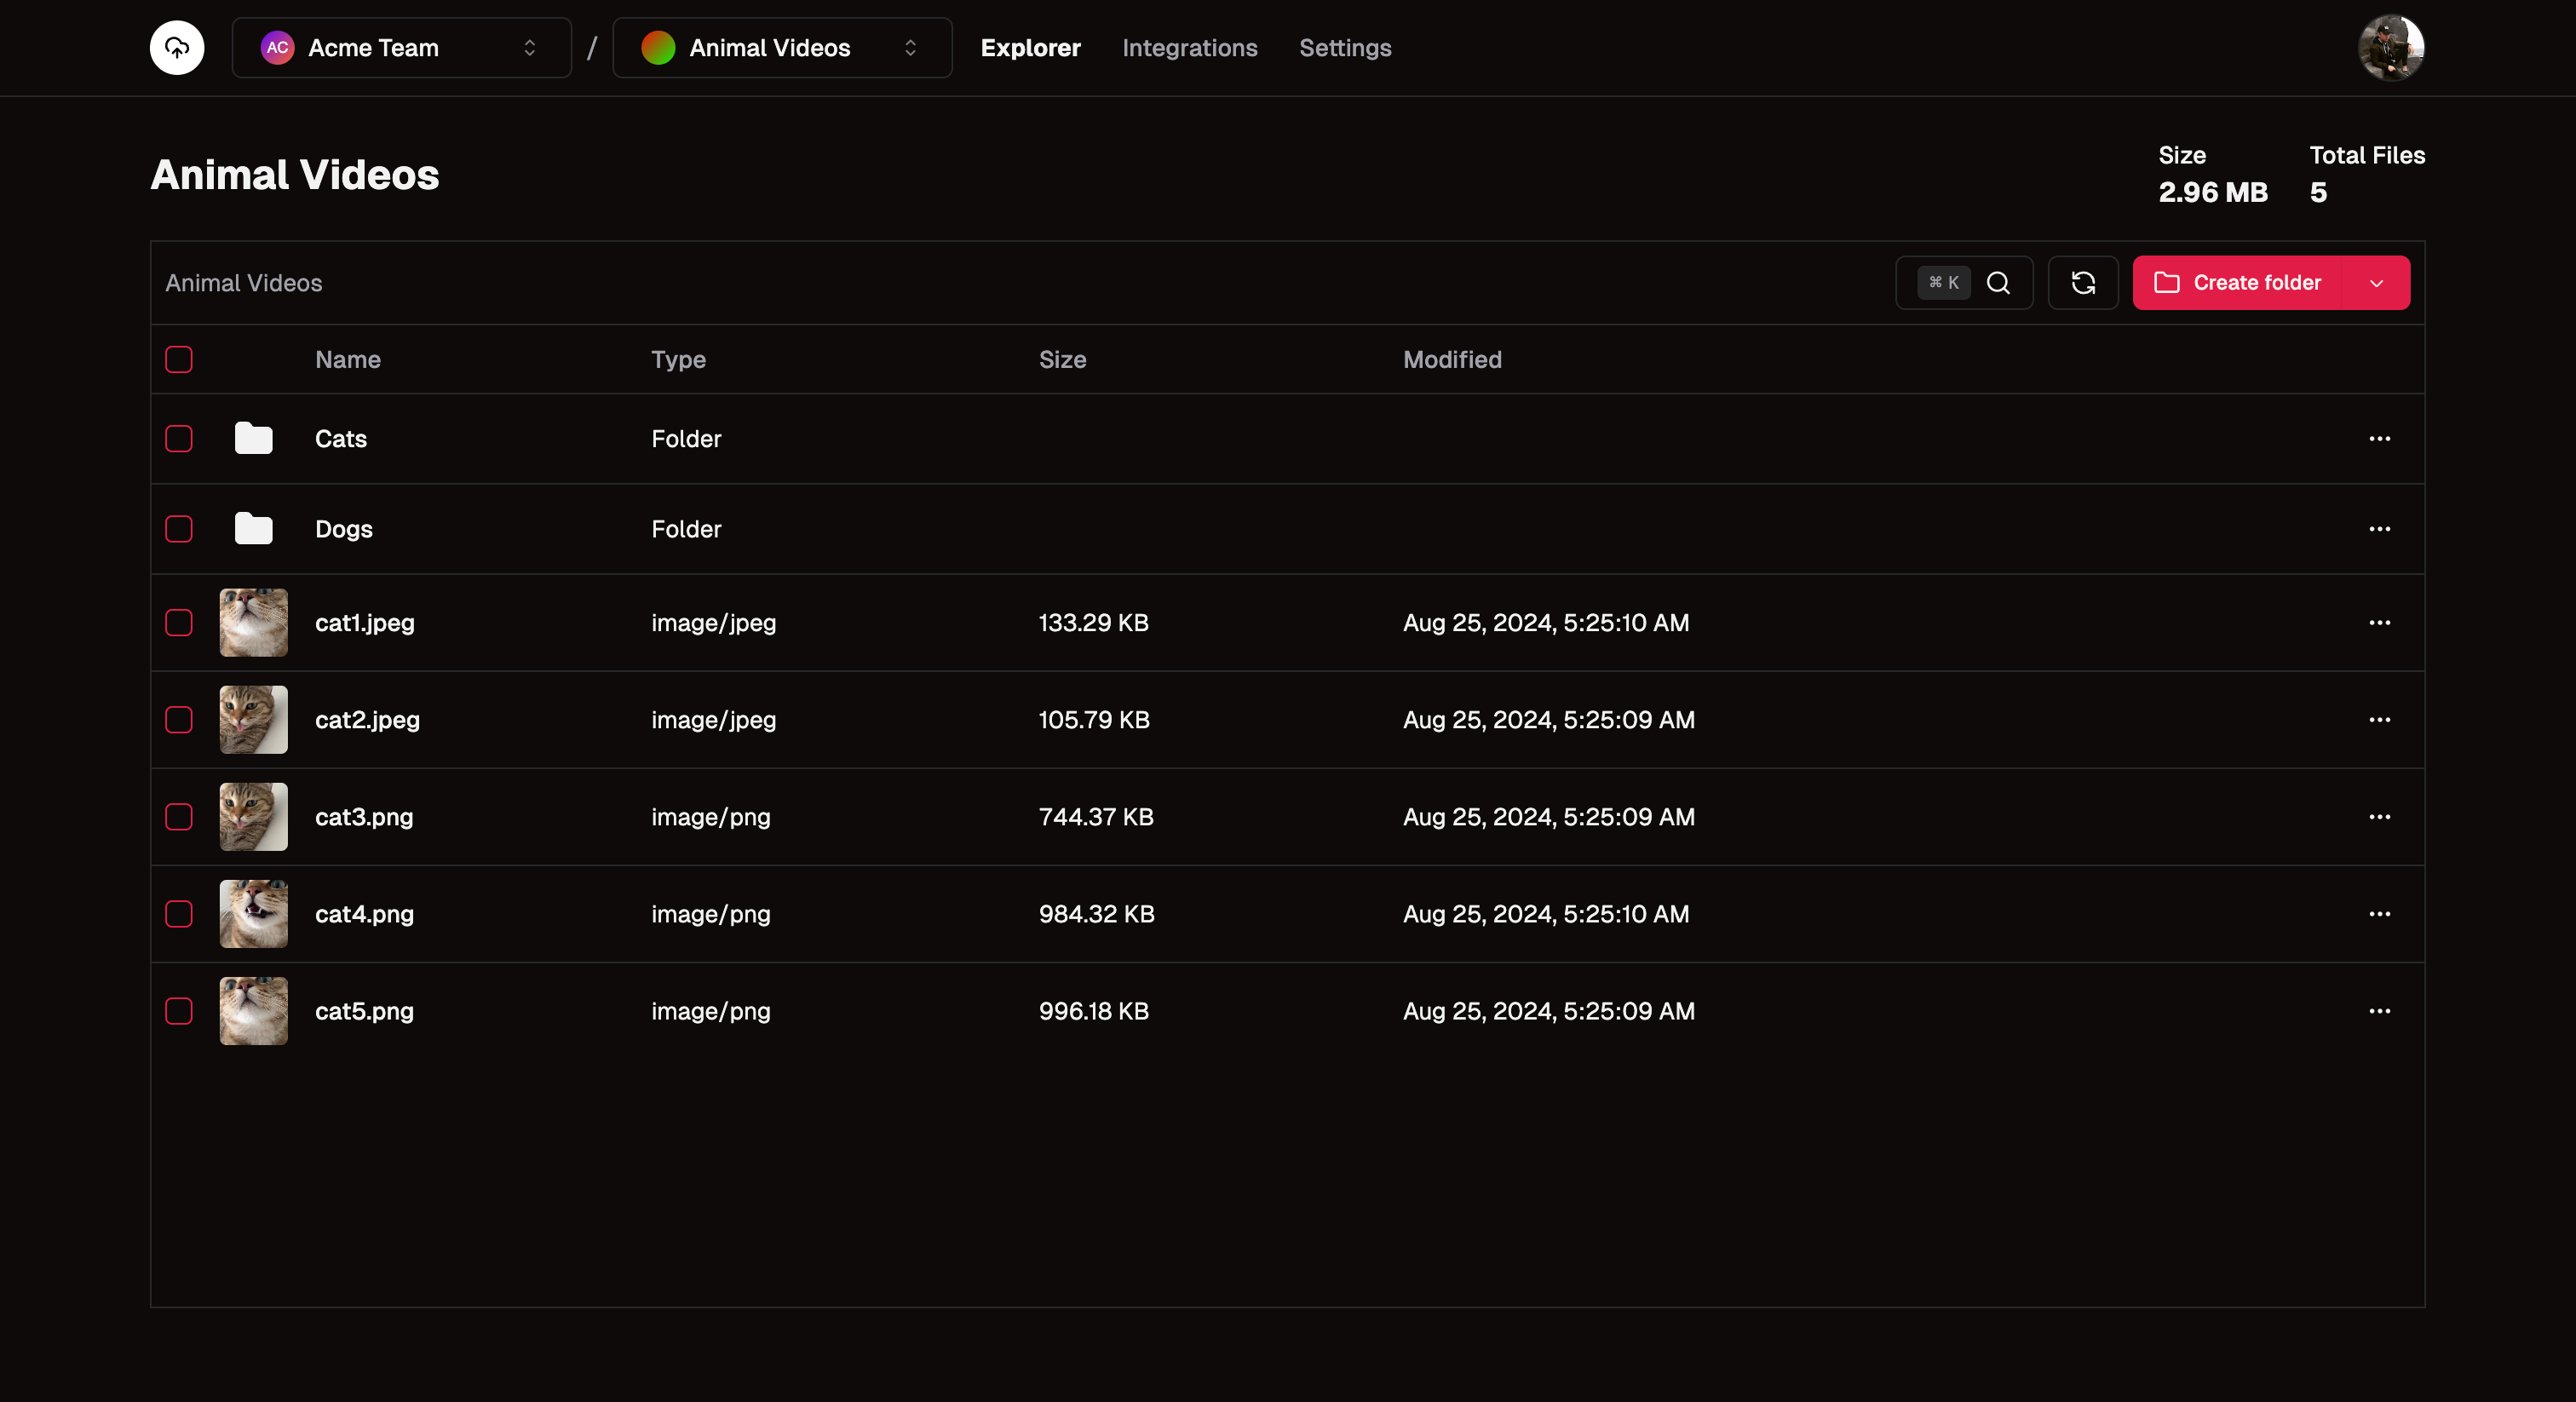Open the cat4.png thumbnail preview
Viewport: 2576px width, 1402px height.
click(x=253, y=914)
